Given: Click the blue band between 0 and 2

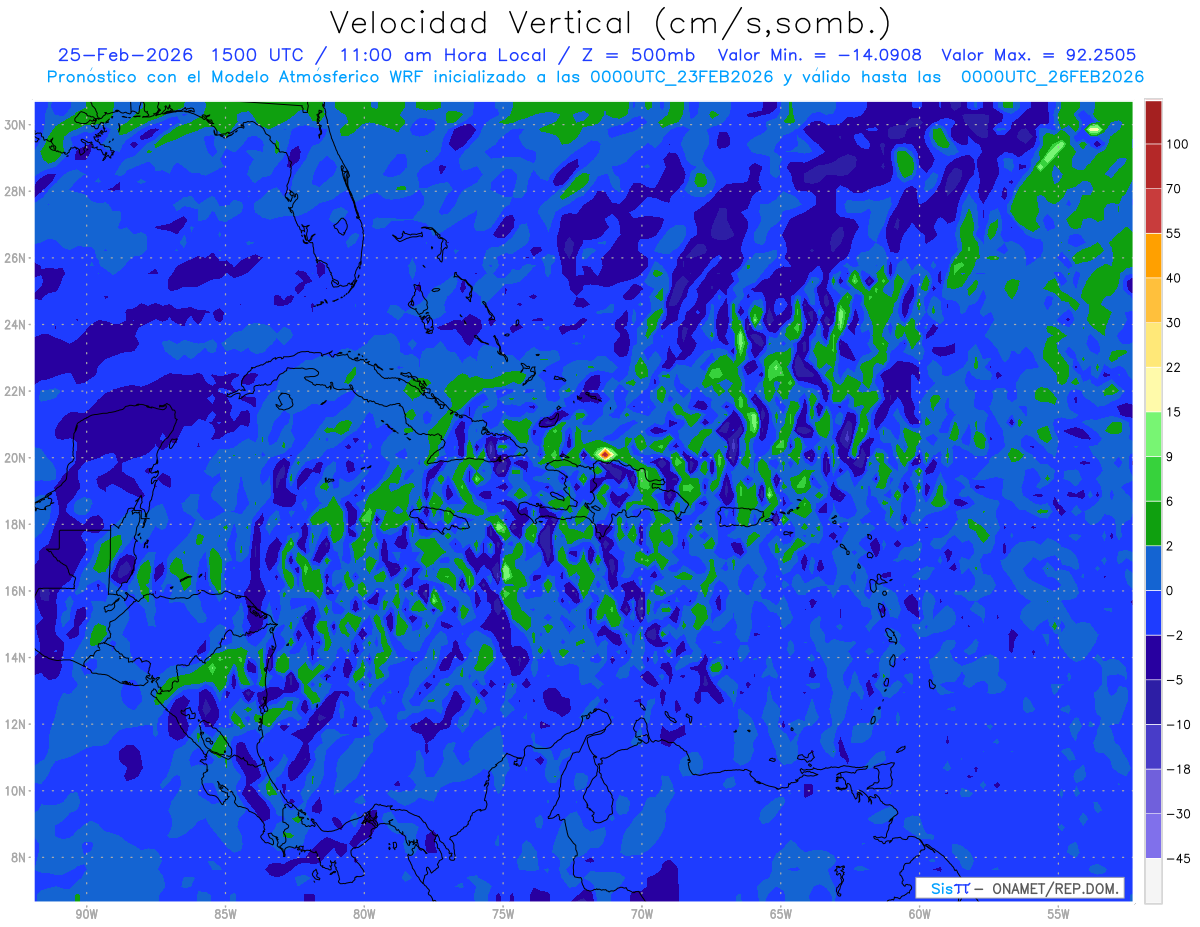Looking at the screenshot, I should click(x=1153, y=568).
